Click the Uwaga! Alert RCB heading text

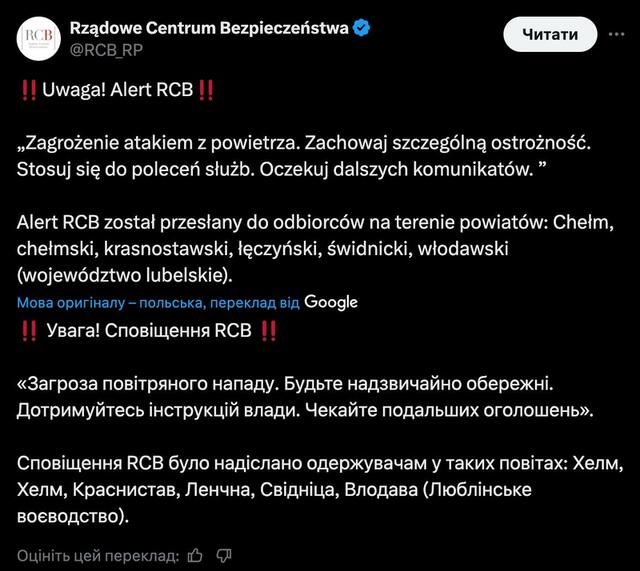(116, 90)
